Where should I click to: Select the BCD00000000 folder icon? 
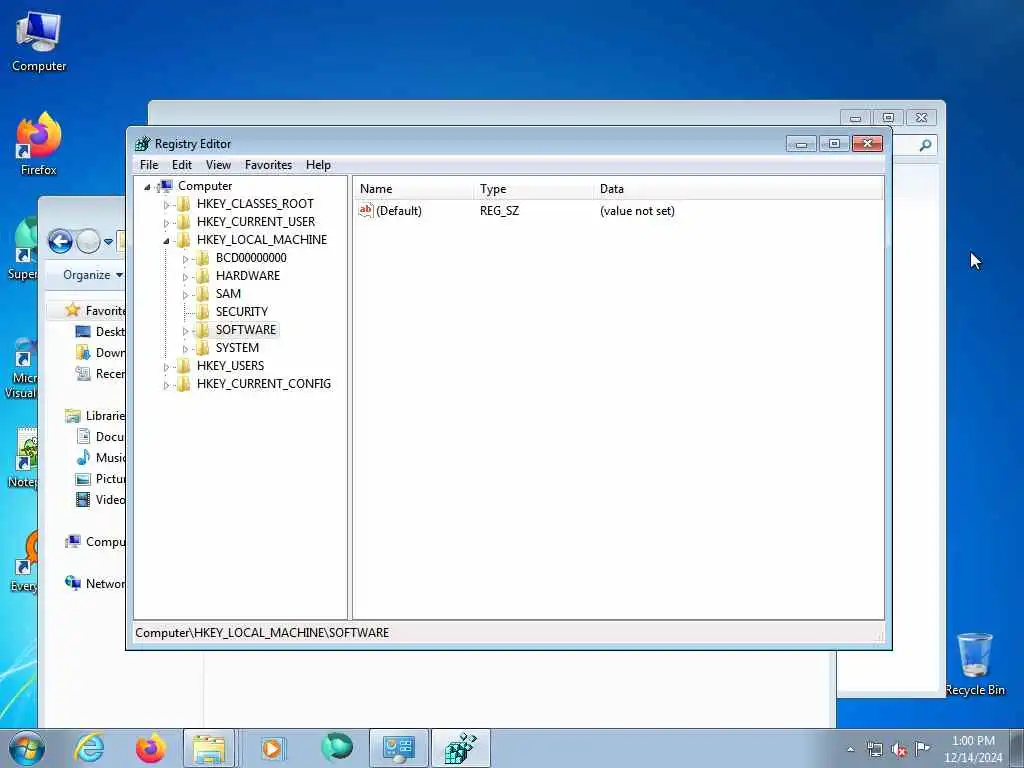(x=202, y=258)
